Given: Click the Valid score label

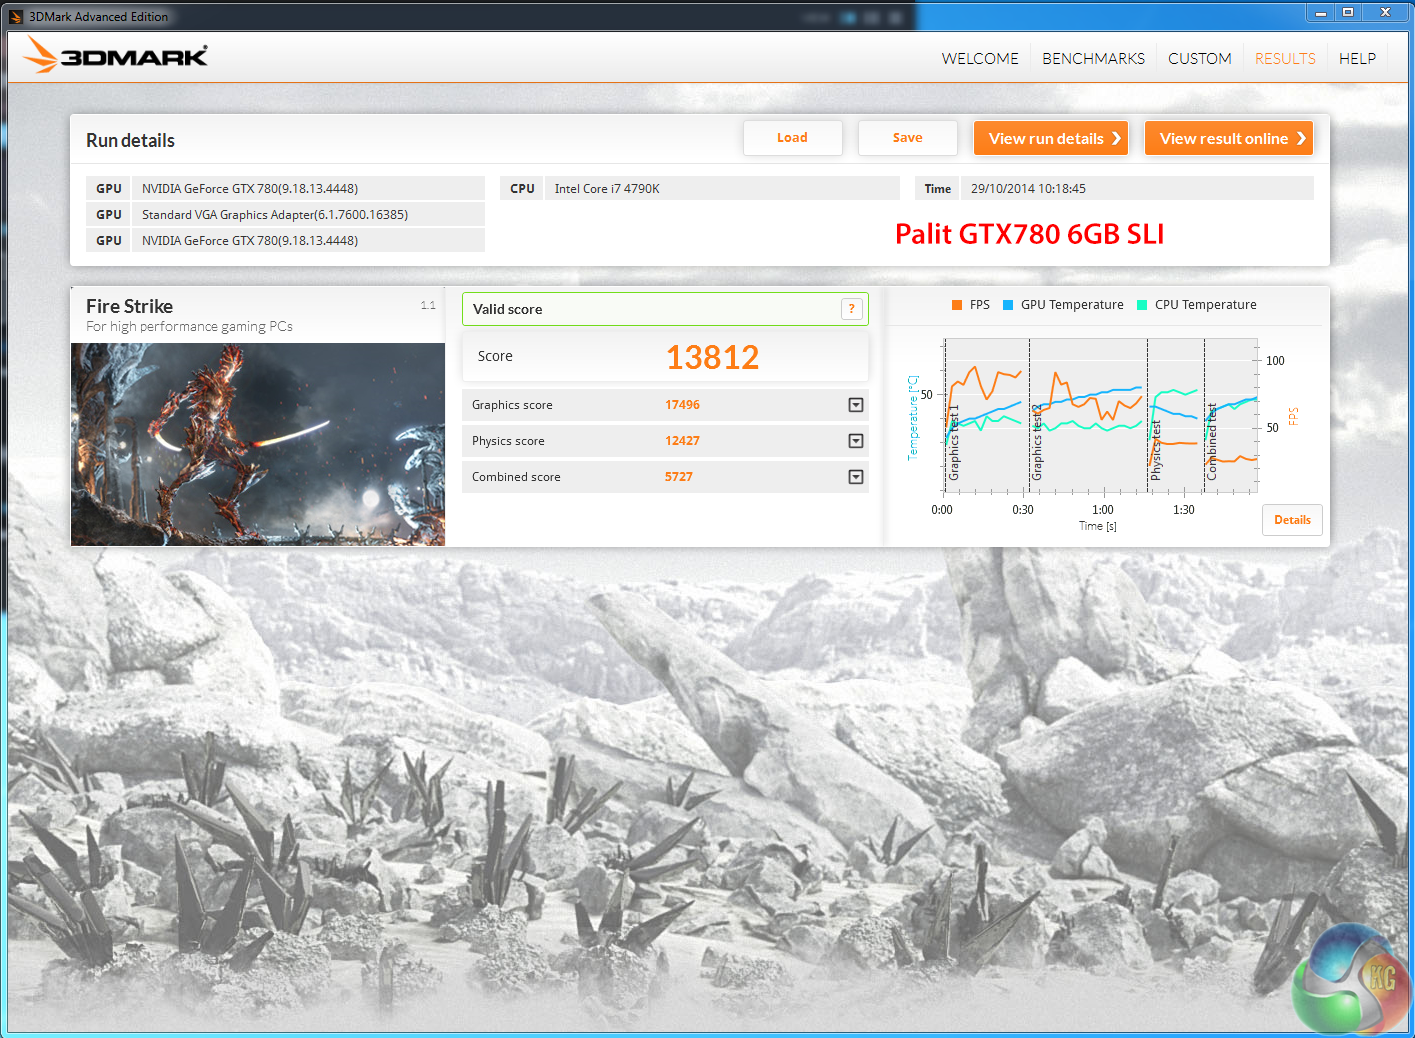Looking at the screenshot, I should (x=507, y=309).
